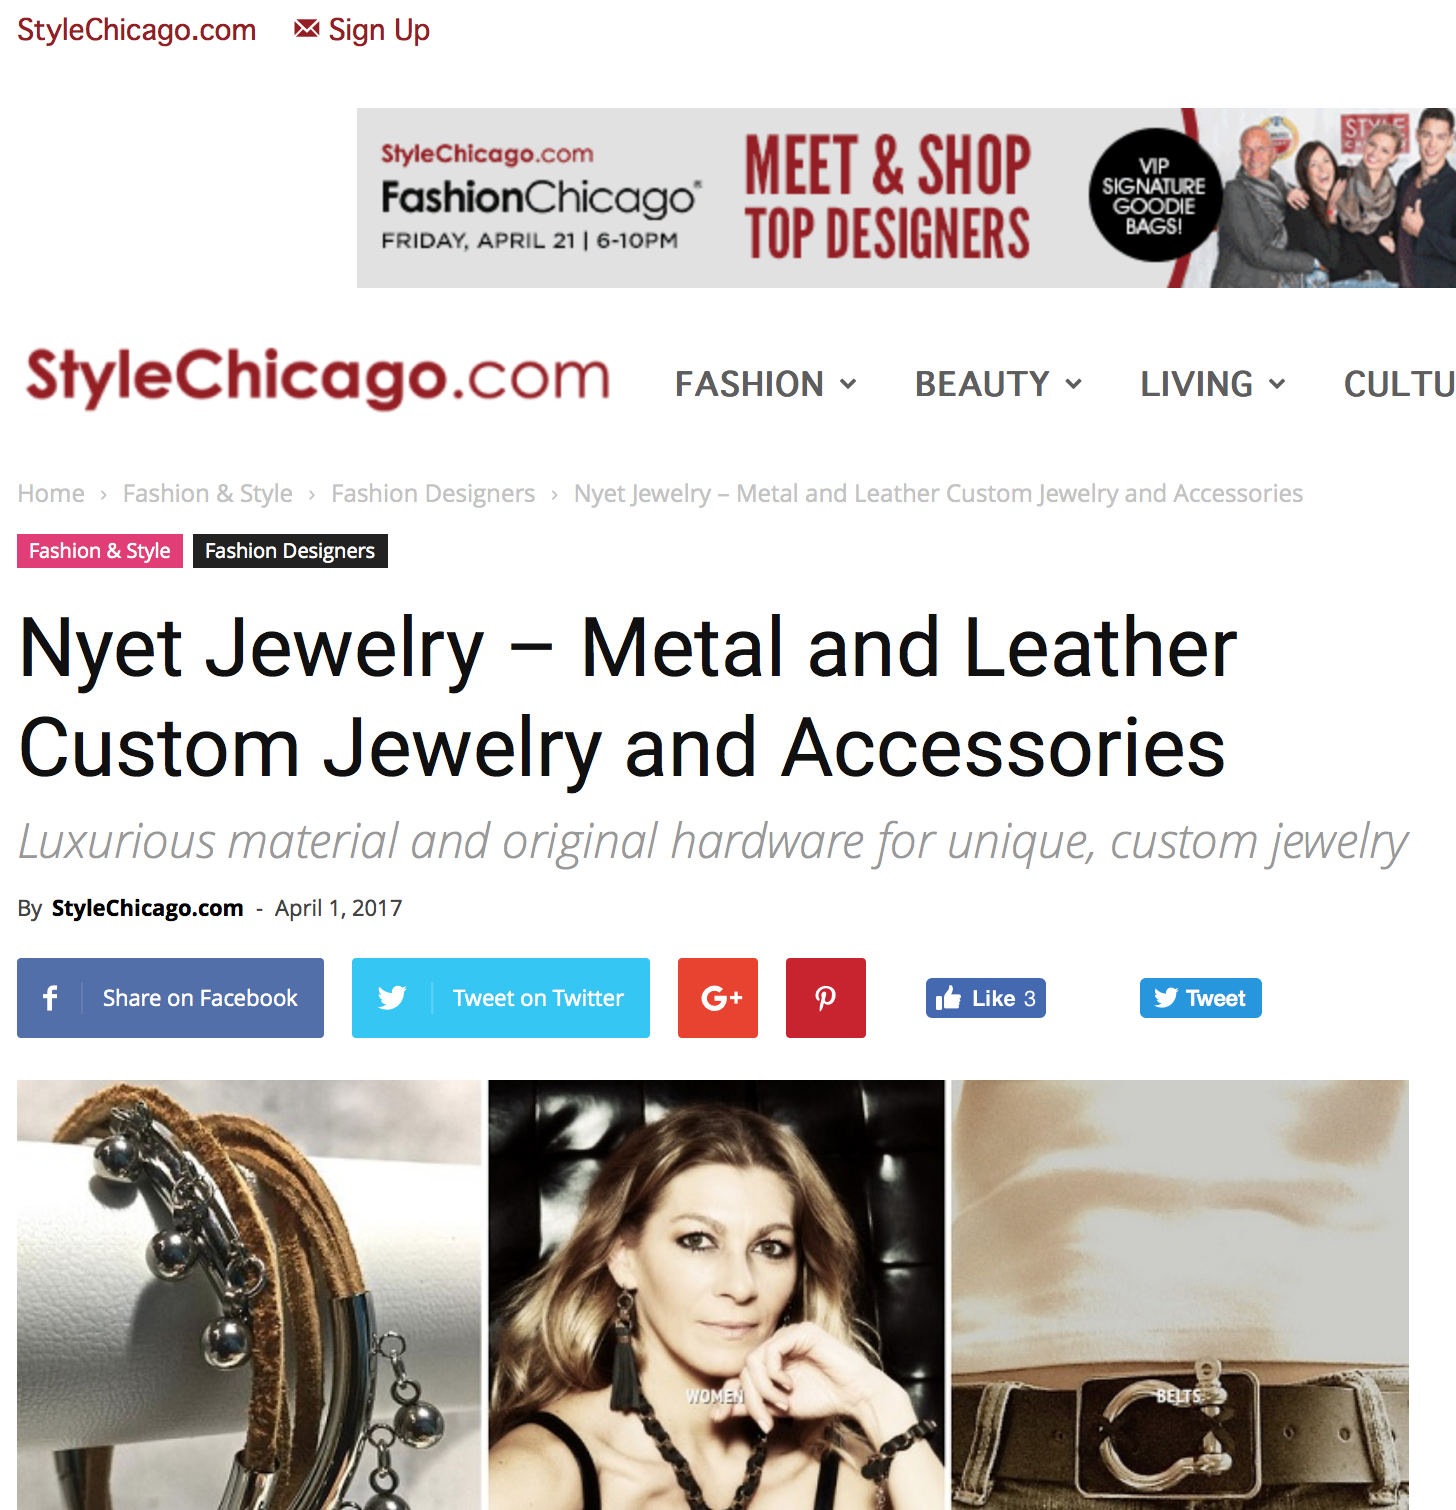Click the small blue Tweet button
The image size is (1456, 1510).
[x=1201, y=998]
